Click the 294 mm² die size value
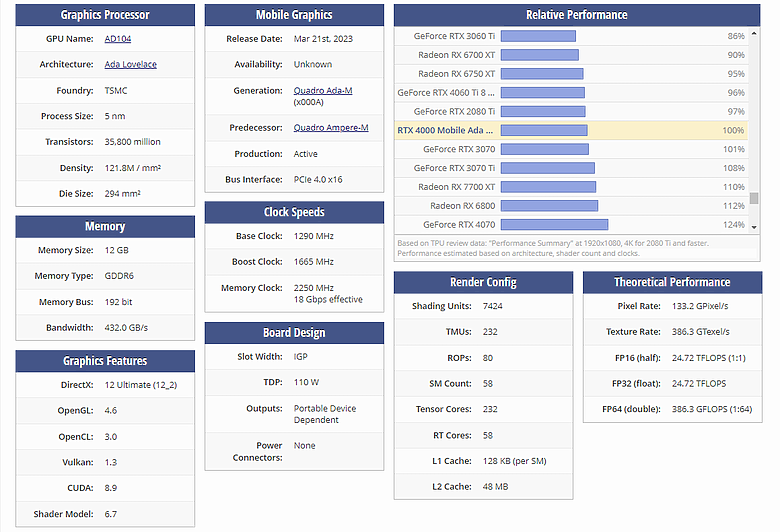 (122, 194)
